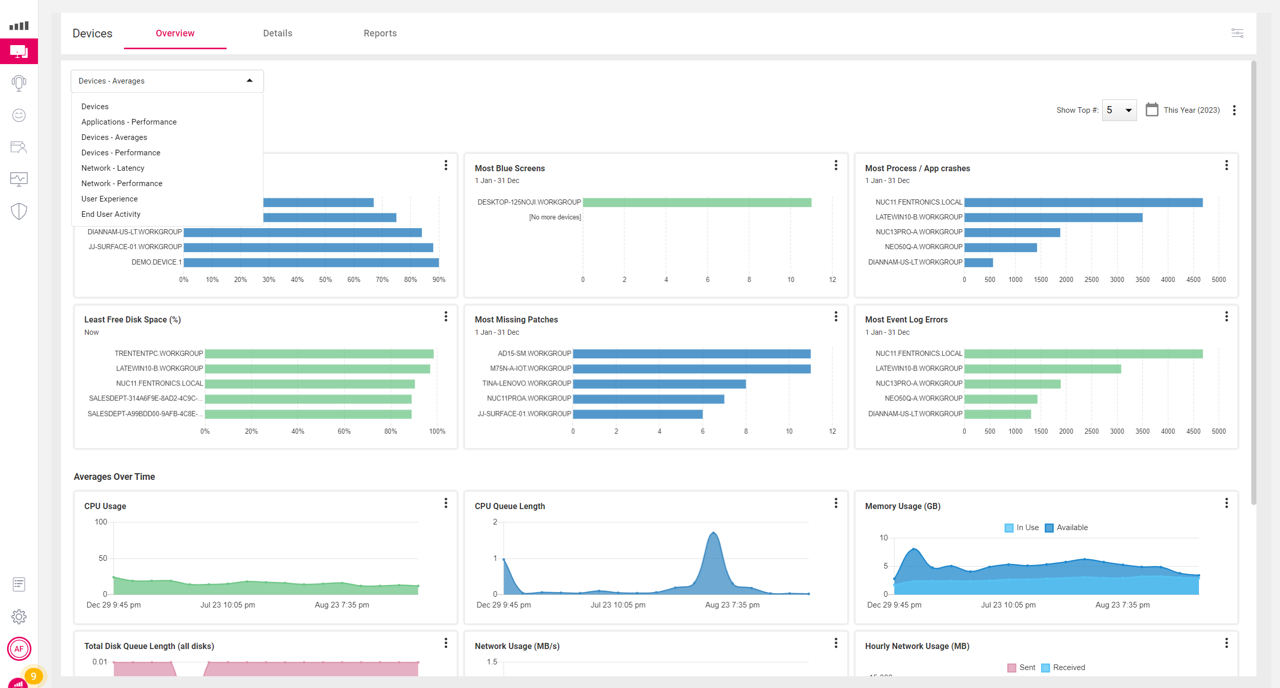Click the calendar icon beside This Year (2023)
This screenshot has width=1280, height=688.
(1152, 110)
